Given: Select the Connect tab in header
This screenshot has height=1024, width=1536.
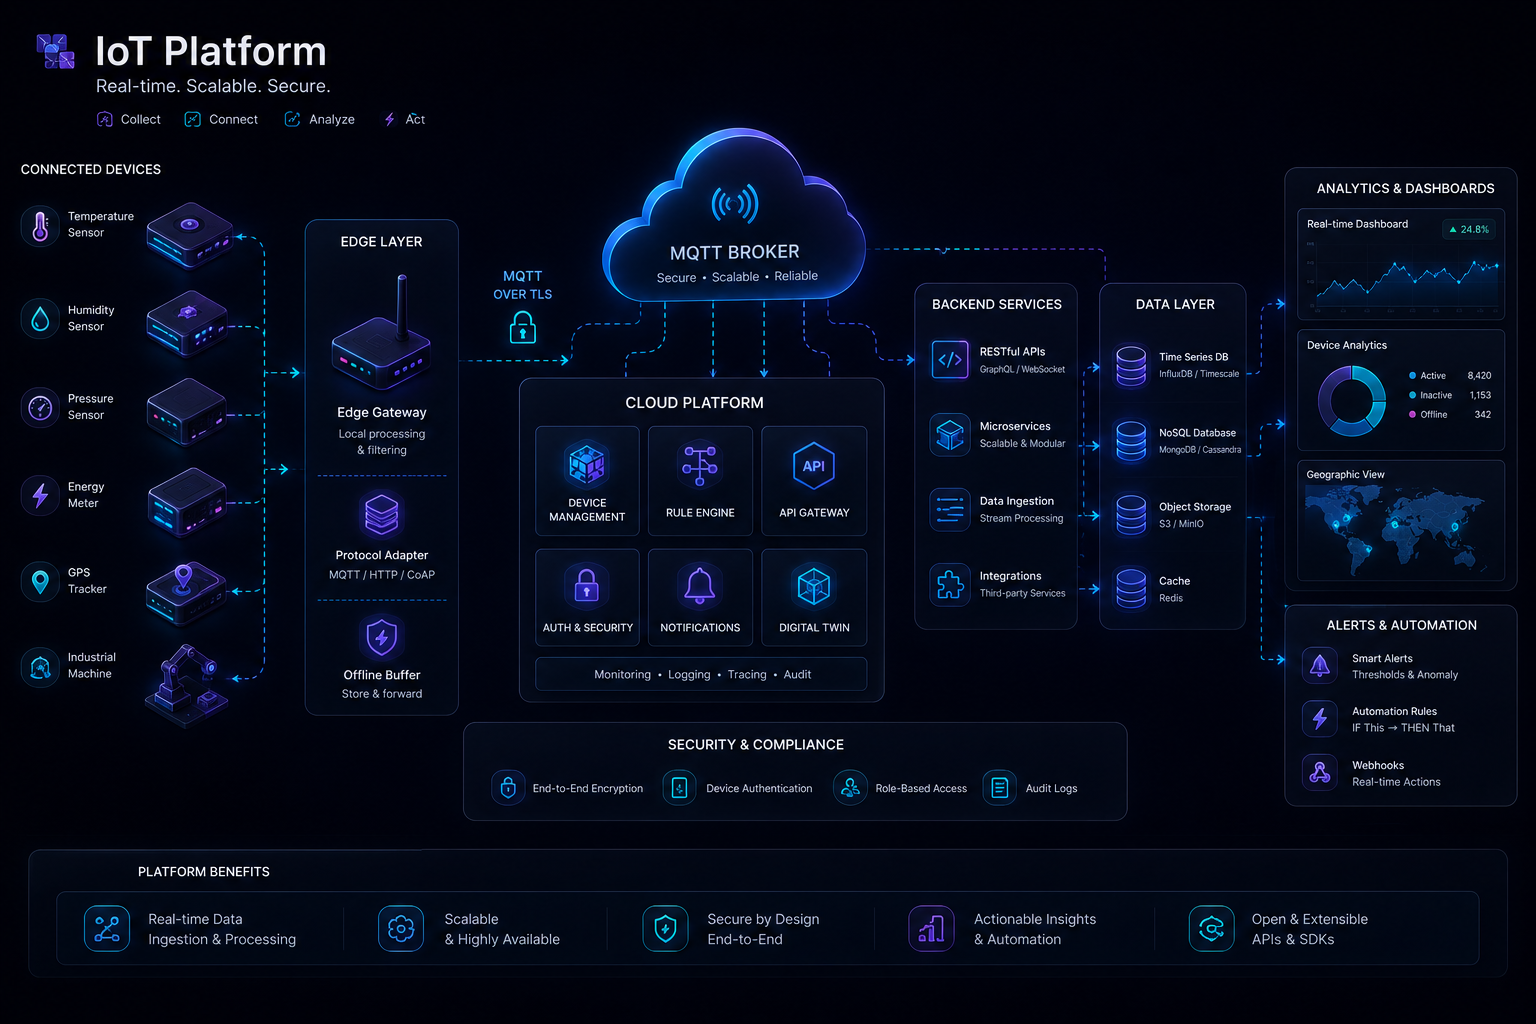Looking at the screenshot, I should click(x=221, y=119).
